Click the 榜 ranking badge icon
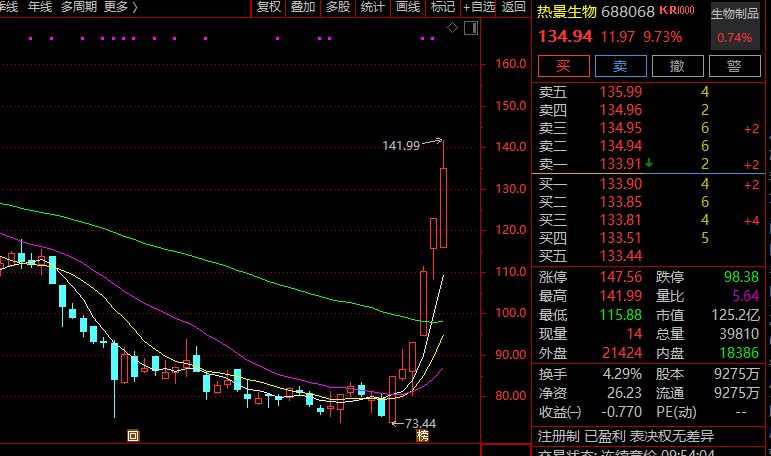Viewport: 771px width, 456px height. pyautogui.click(x=422, y=435)
